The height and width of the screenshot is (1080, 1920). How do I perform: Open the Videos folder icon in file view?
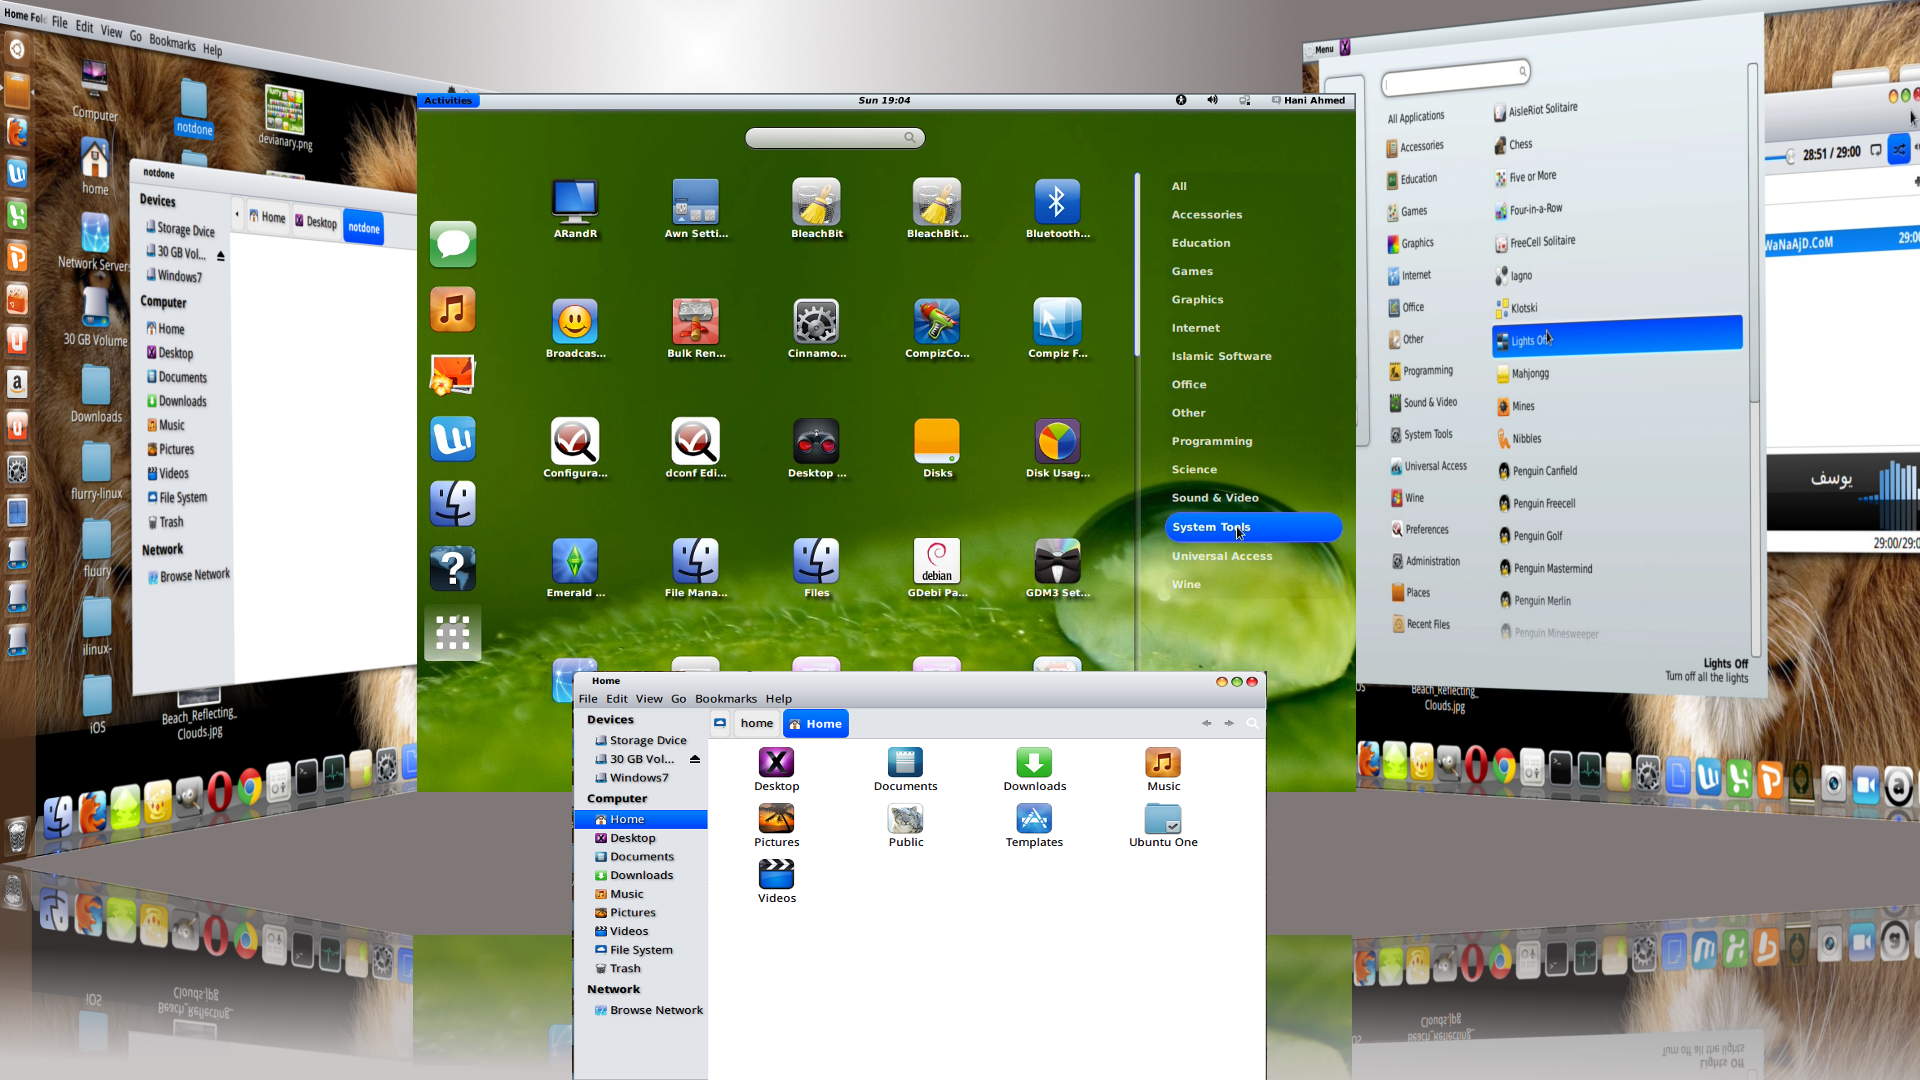[x=776, y=874]
